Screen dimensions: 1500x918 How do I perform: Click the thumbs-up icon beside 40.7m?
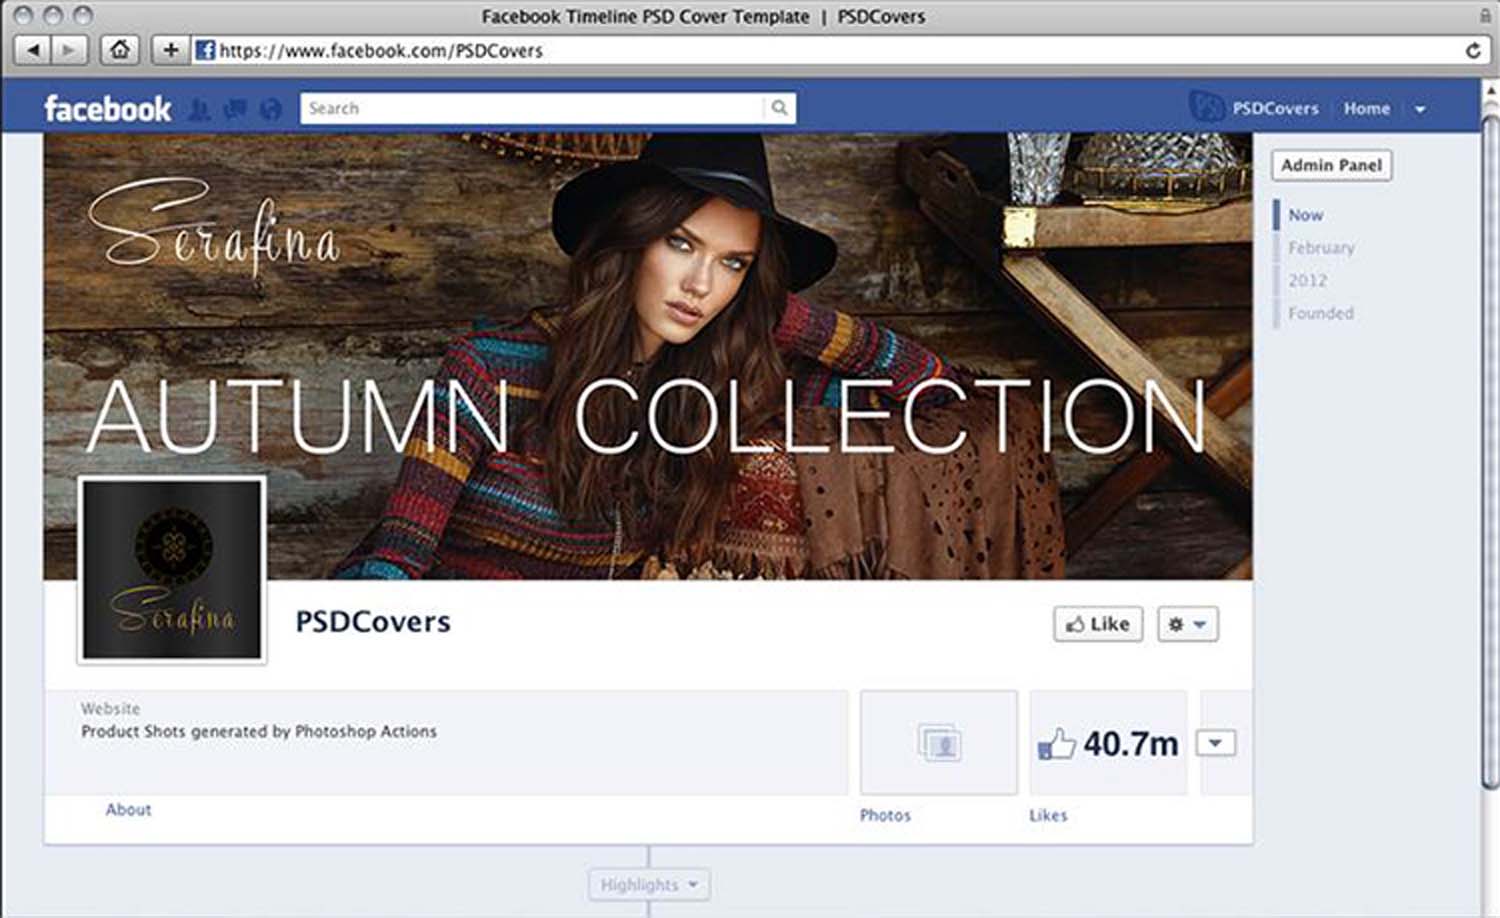point(1056,744)
